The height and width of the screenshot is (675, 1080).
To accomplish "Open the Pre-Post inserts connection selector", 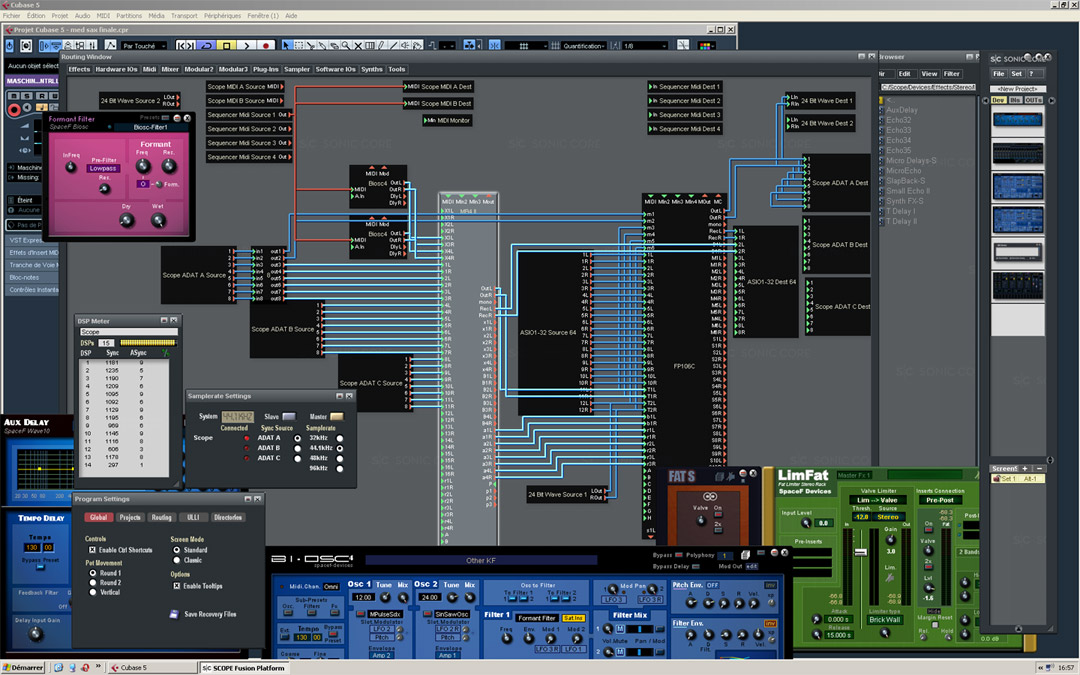I will point(939,500).
